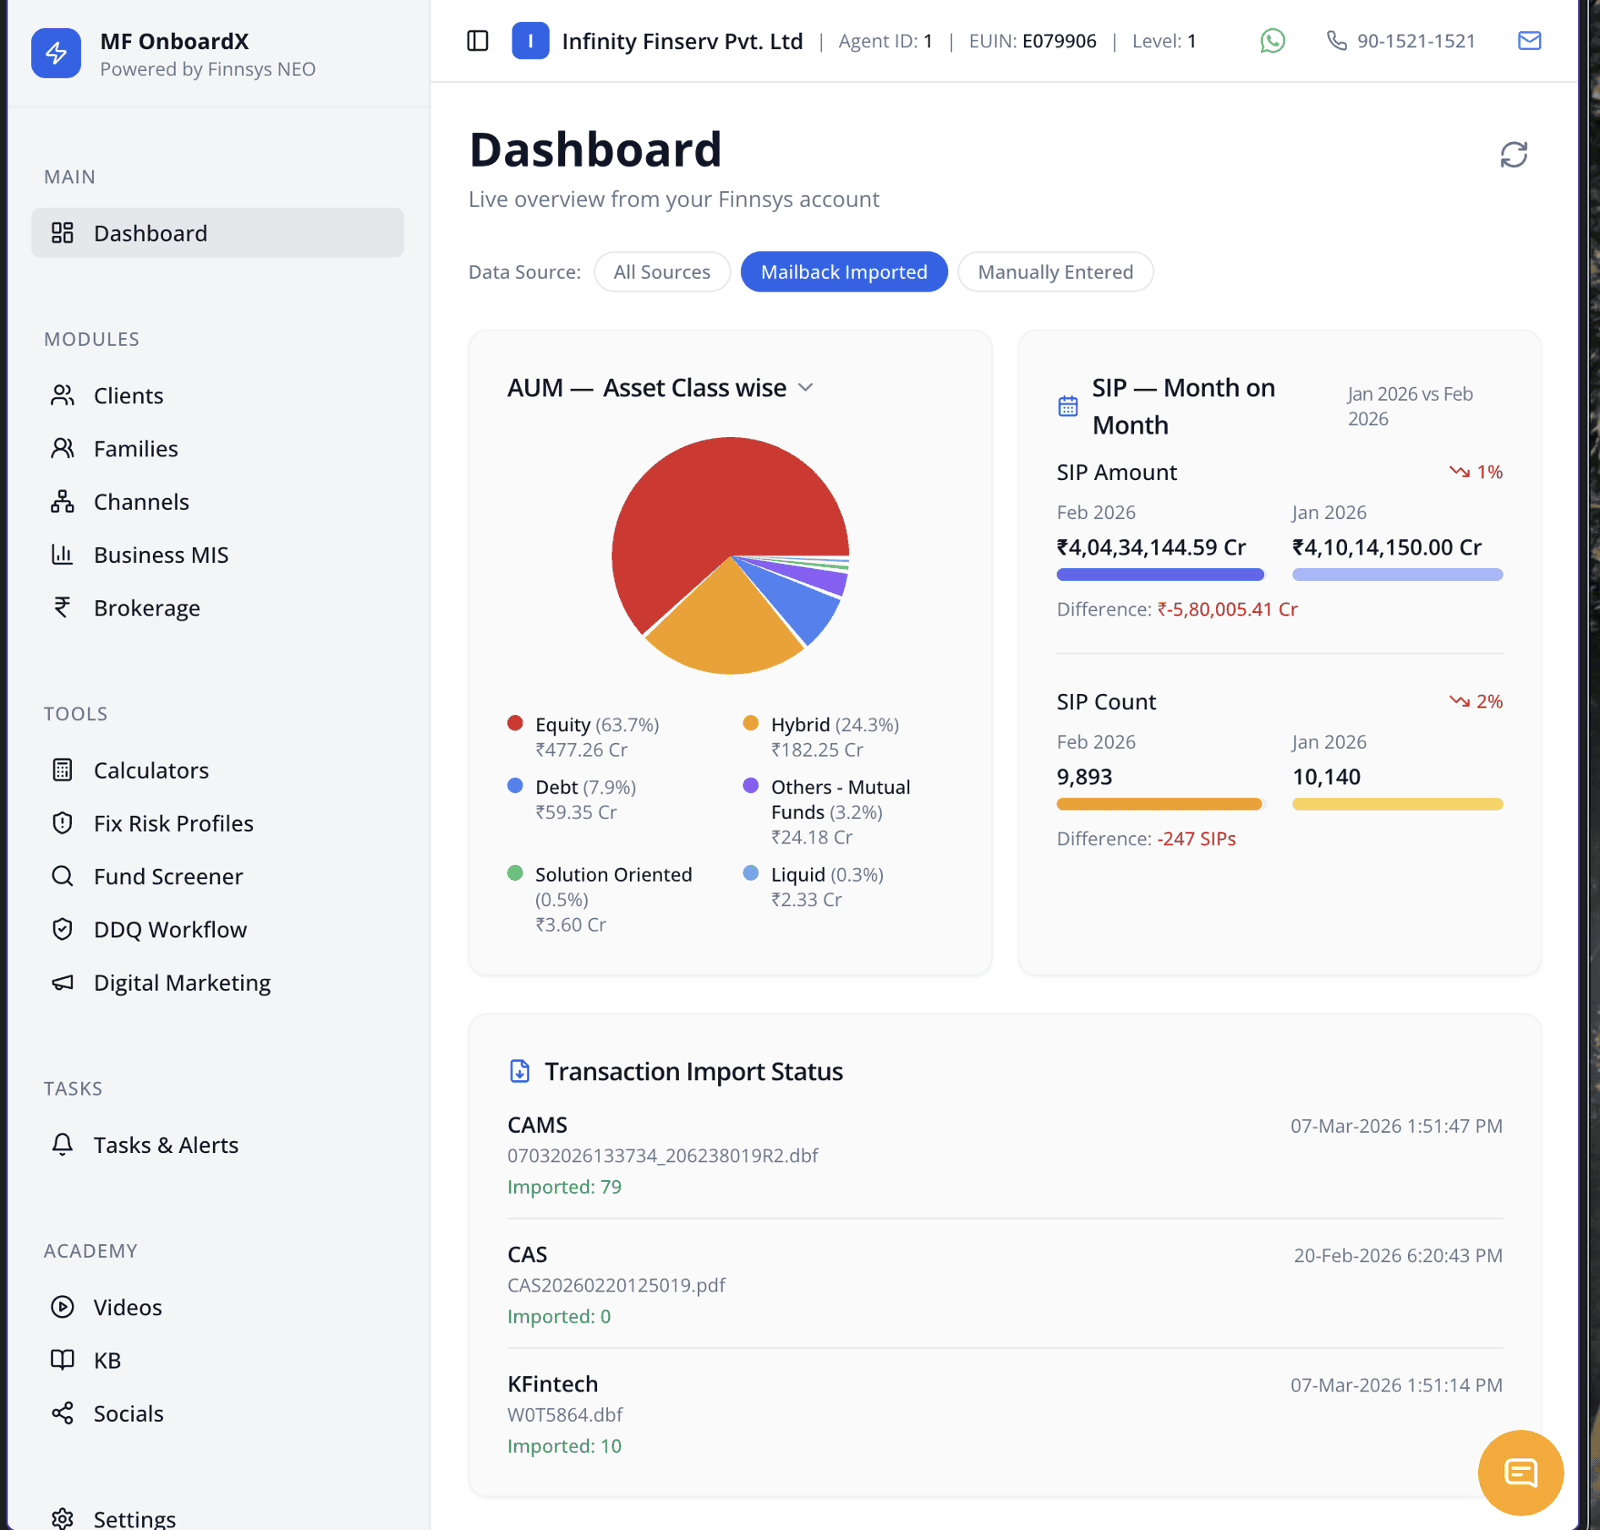
Task: Click the MF OnboardX lightning logo
Action: tap(56, 54)
